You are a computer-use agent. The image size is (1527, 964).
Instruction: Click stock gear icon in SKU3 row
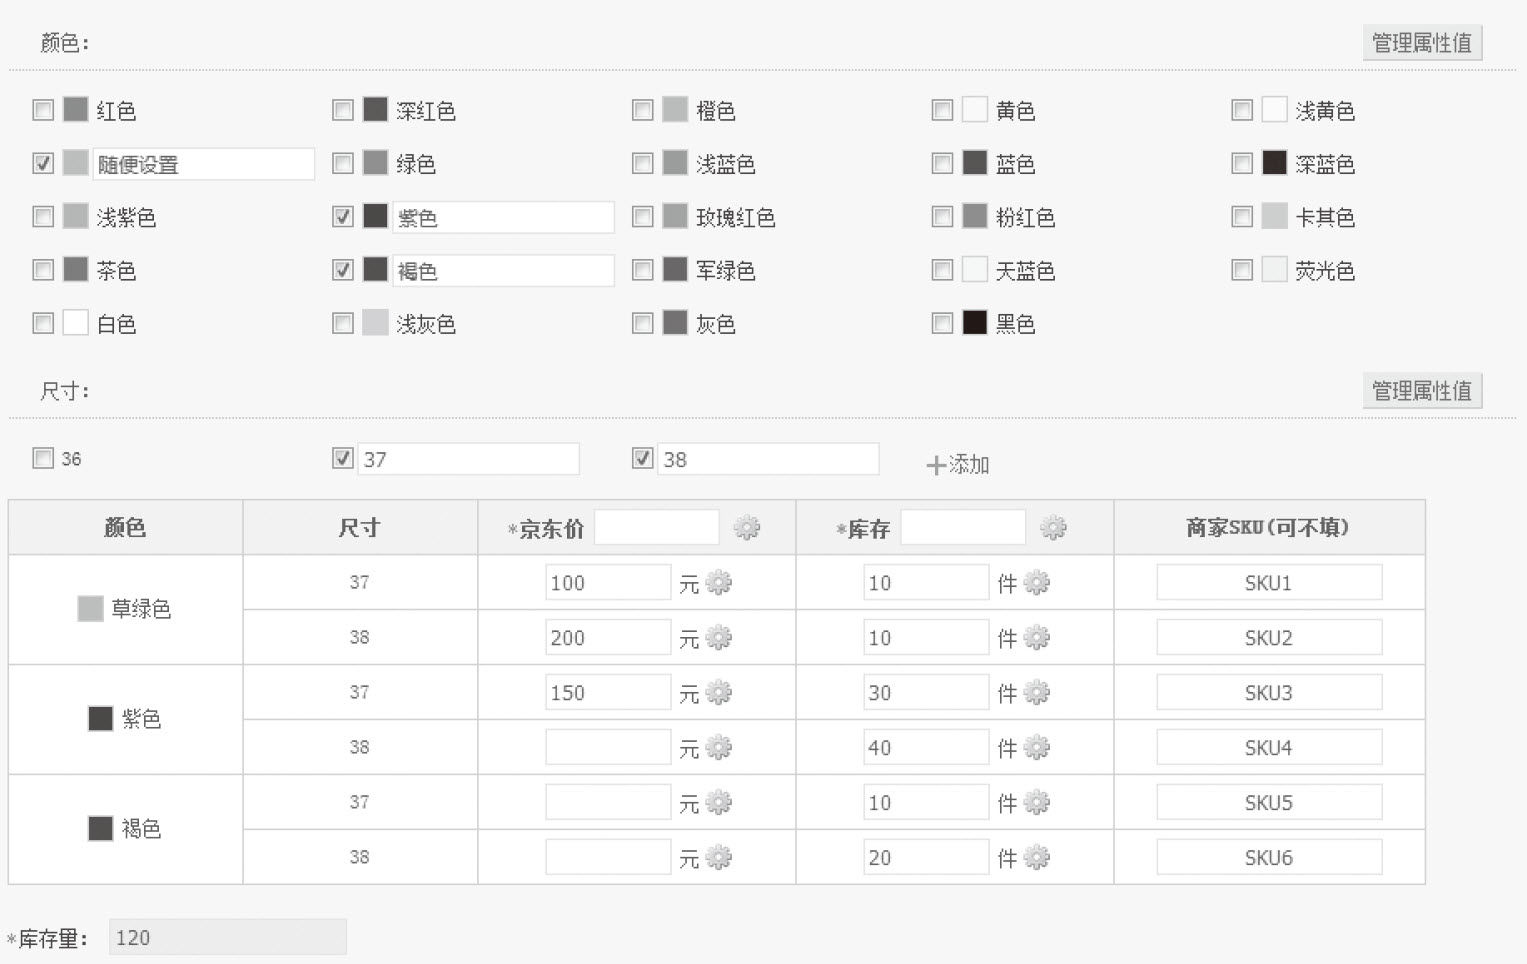[1037, 693]
